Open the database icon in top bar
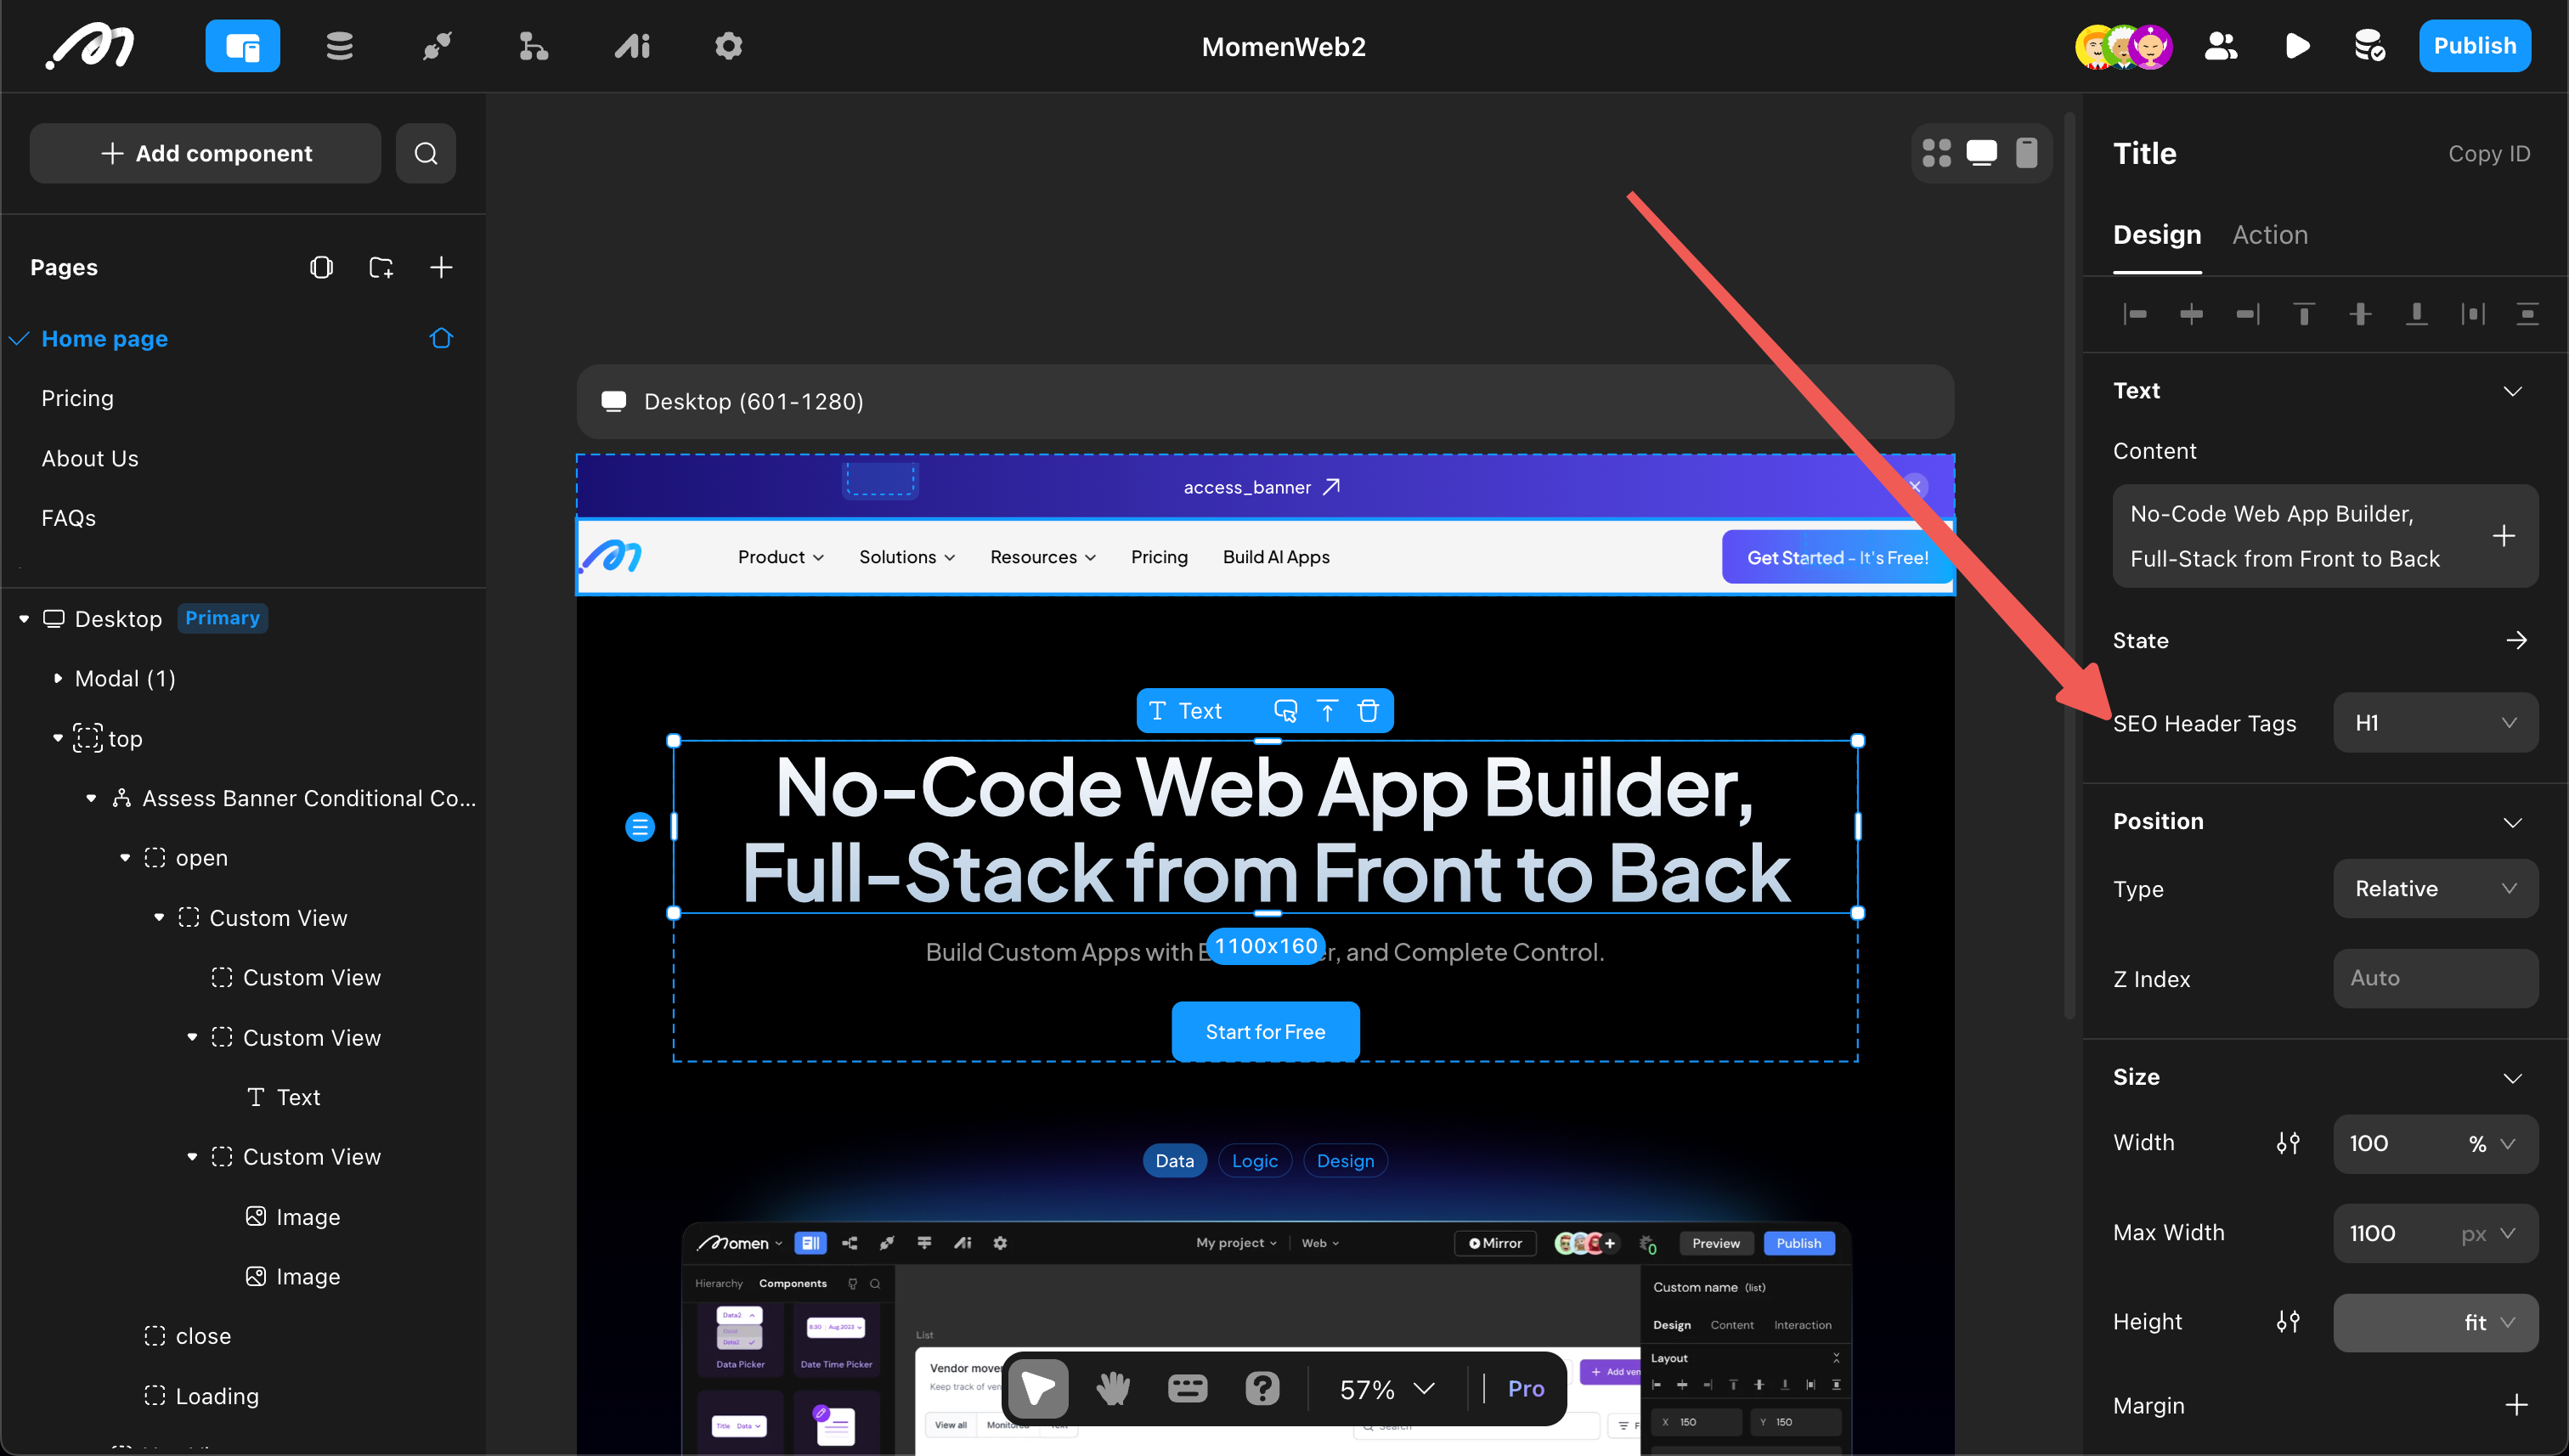The height and width of the screenshot is (1456, 2569). pyautogui.click(x=340, y=46)
